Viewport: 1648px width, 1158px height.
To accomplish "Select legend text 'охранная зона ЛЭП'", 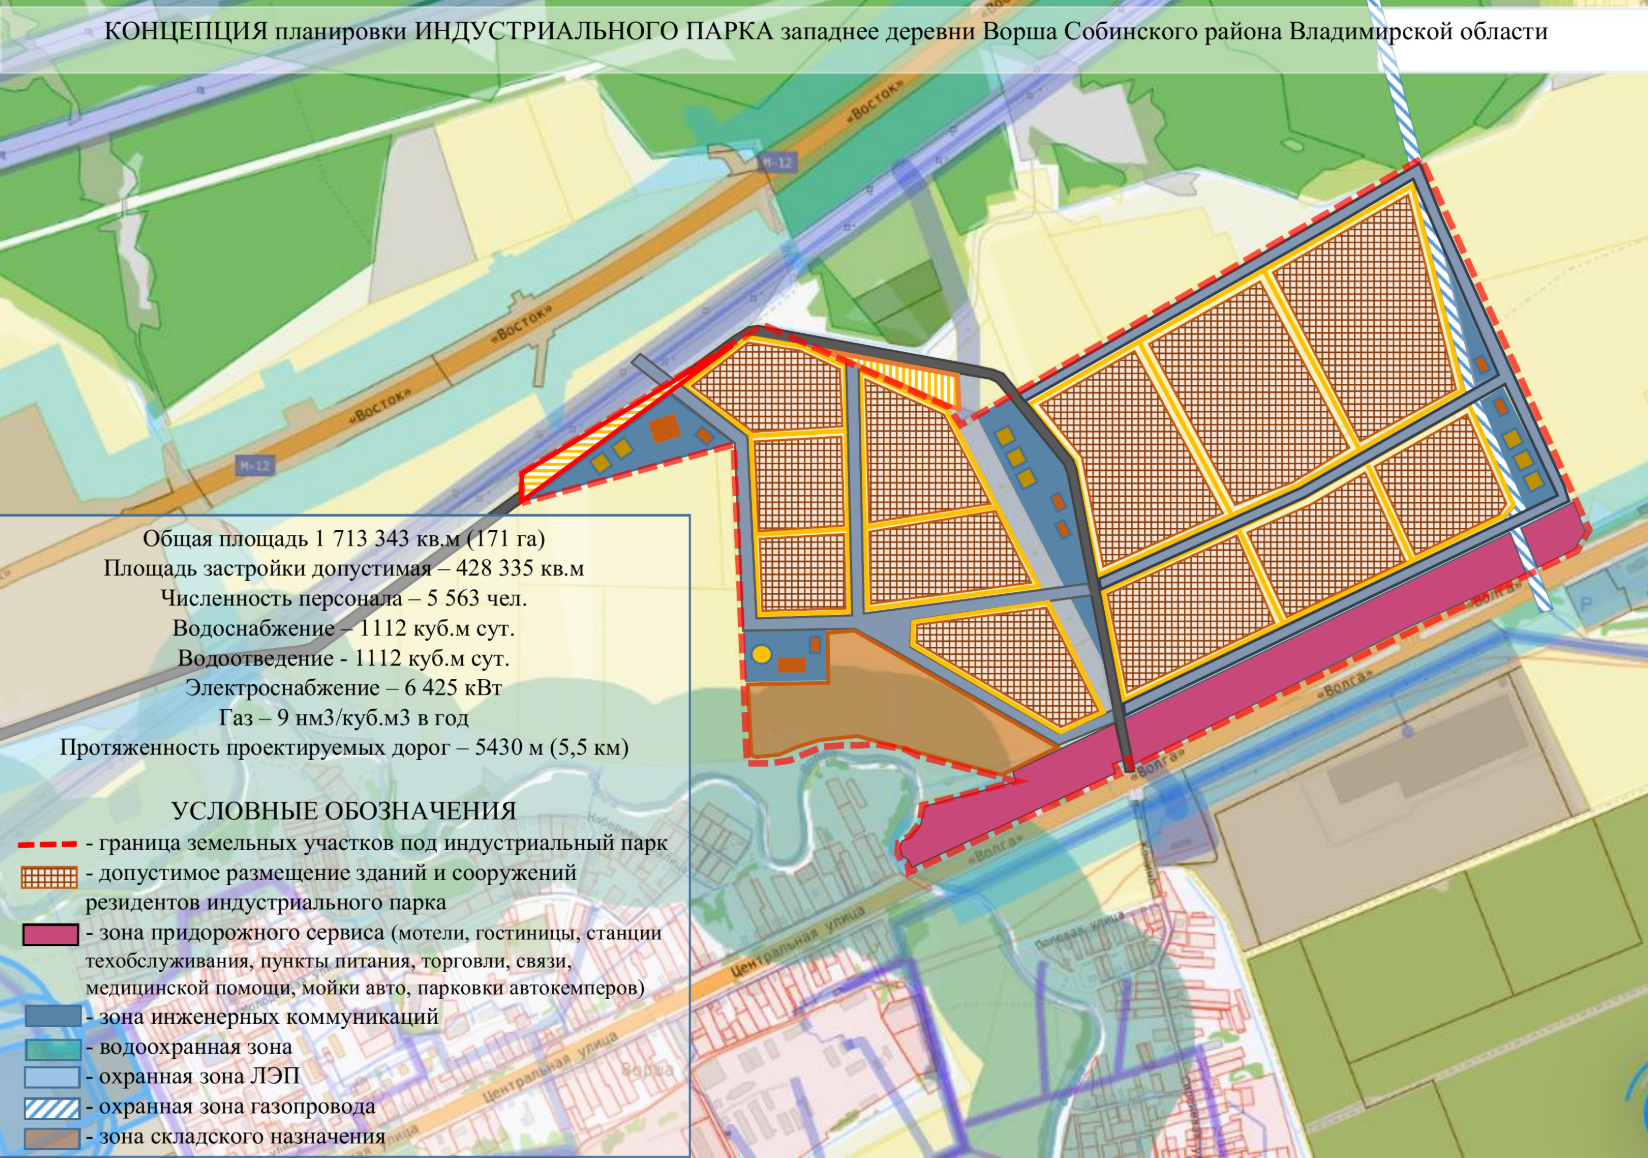I will tap(199, 1077).
